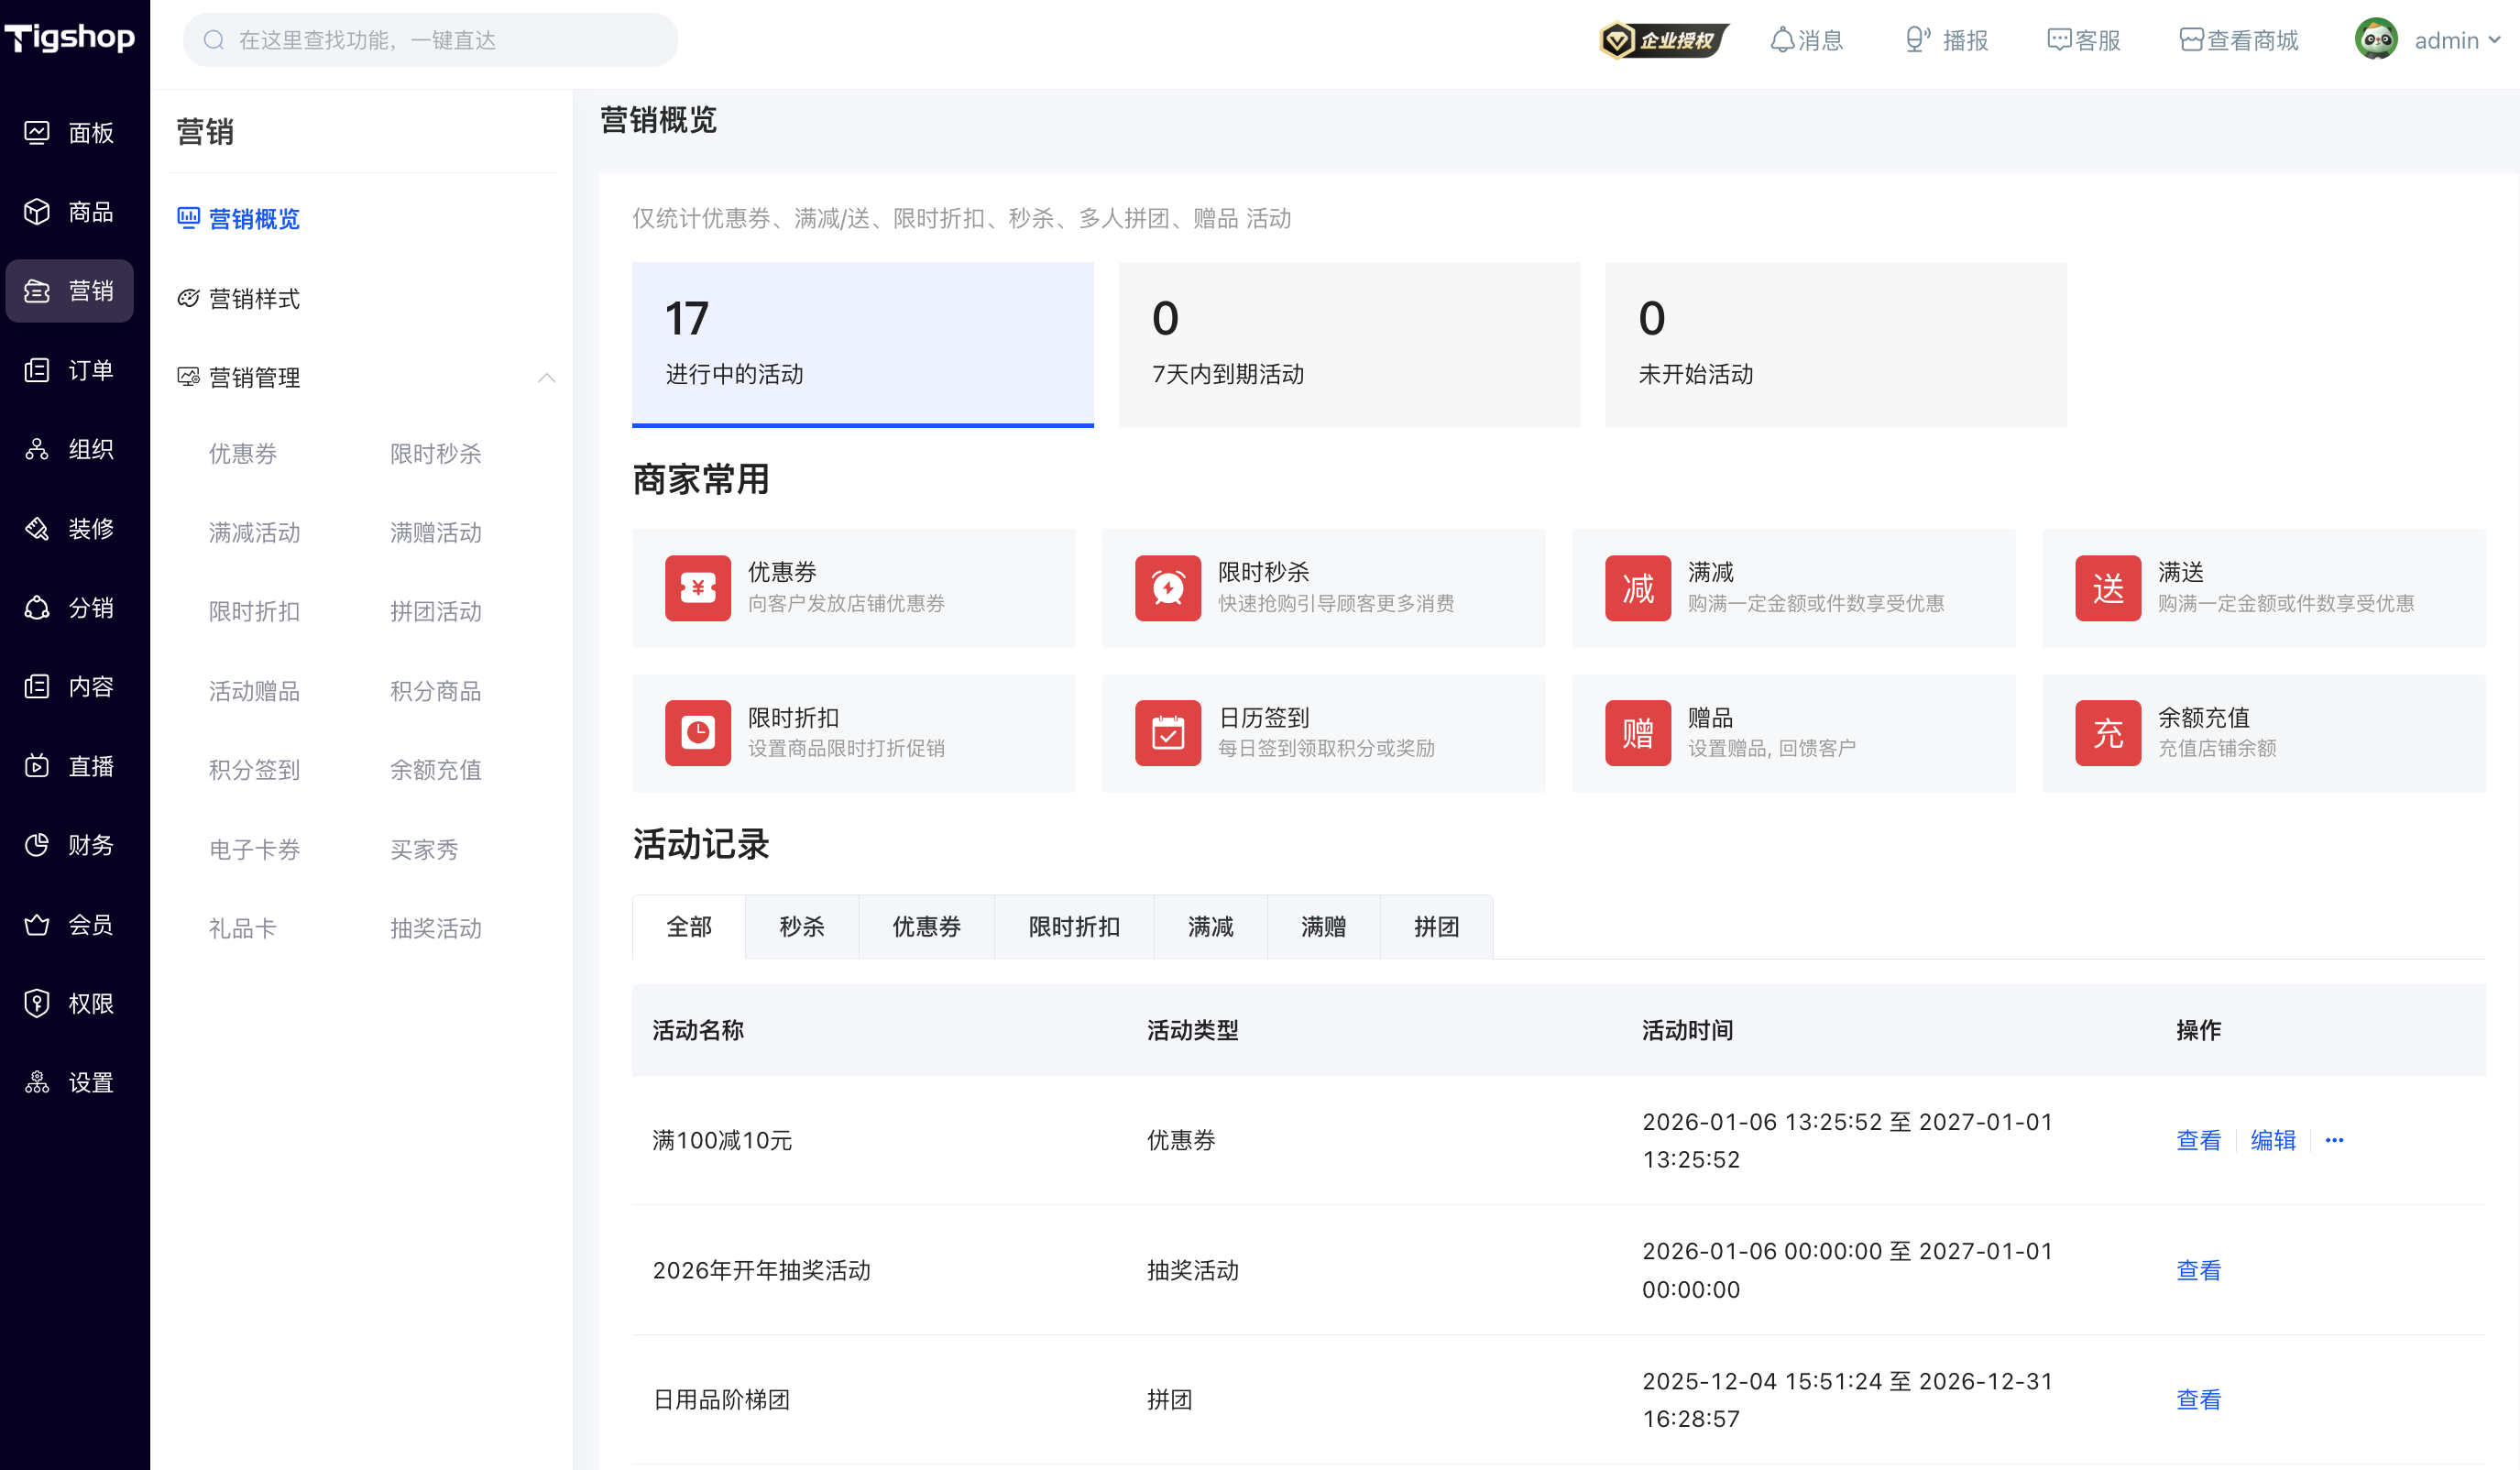Click the red 余额充值 充 icon
The height and width of the screenshot is (1470, 2520).
pyautogui.click(x=2107, y=733)
